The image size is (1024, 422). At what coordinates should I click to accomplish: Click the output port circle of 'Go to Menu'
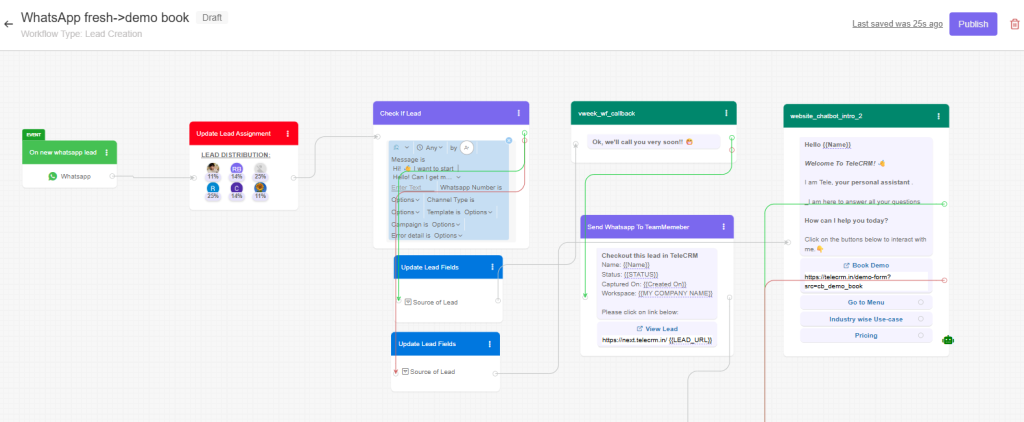pos(921,302)
